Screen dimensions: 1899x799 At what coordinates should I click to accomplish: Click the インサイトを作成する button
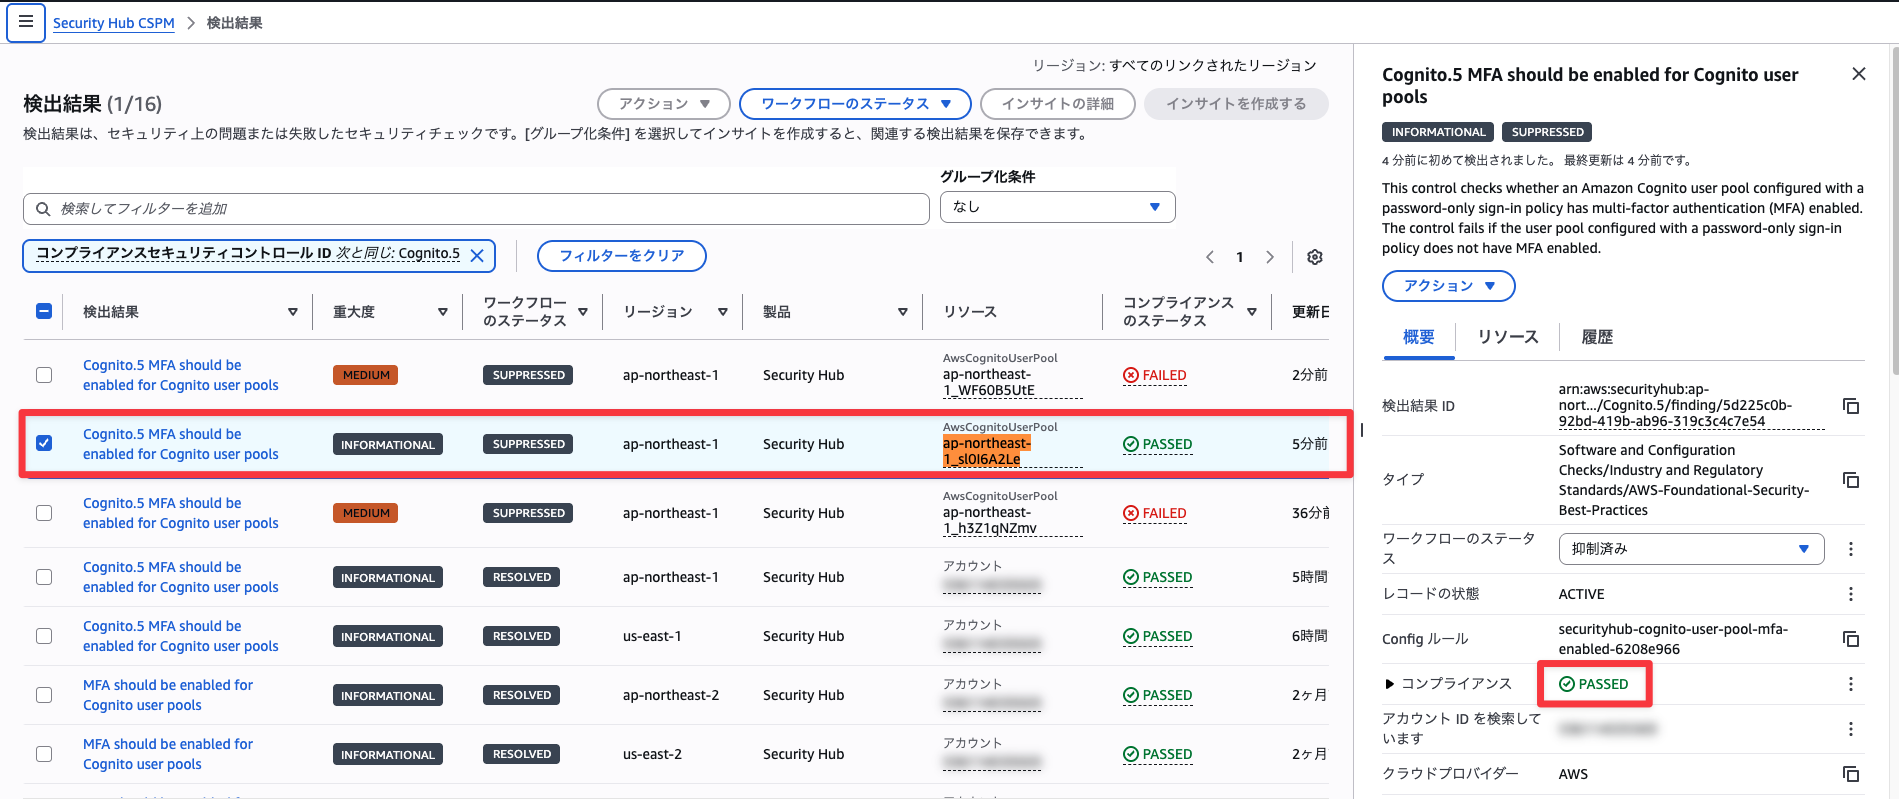[1236, 104]
